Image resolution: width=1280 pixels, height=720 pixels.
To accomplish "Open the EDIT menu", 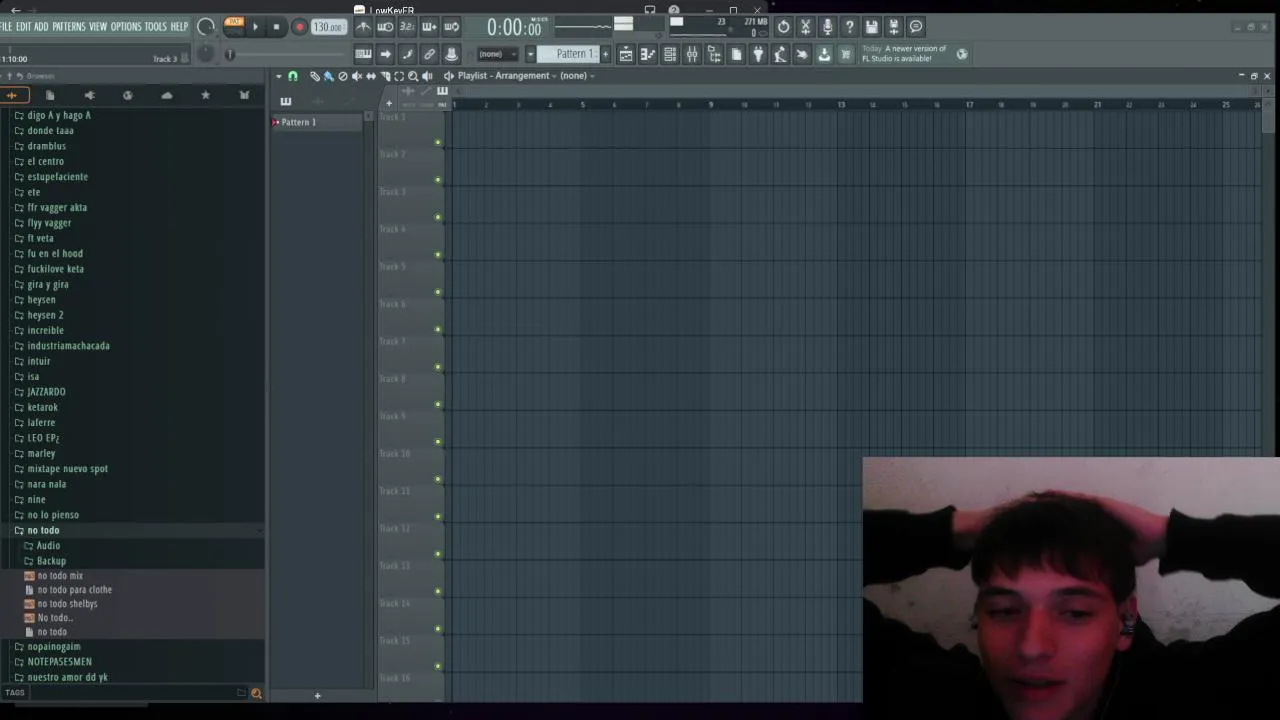I will (x=23, y=27).
